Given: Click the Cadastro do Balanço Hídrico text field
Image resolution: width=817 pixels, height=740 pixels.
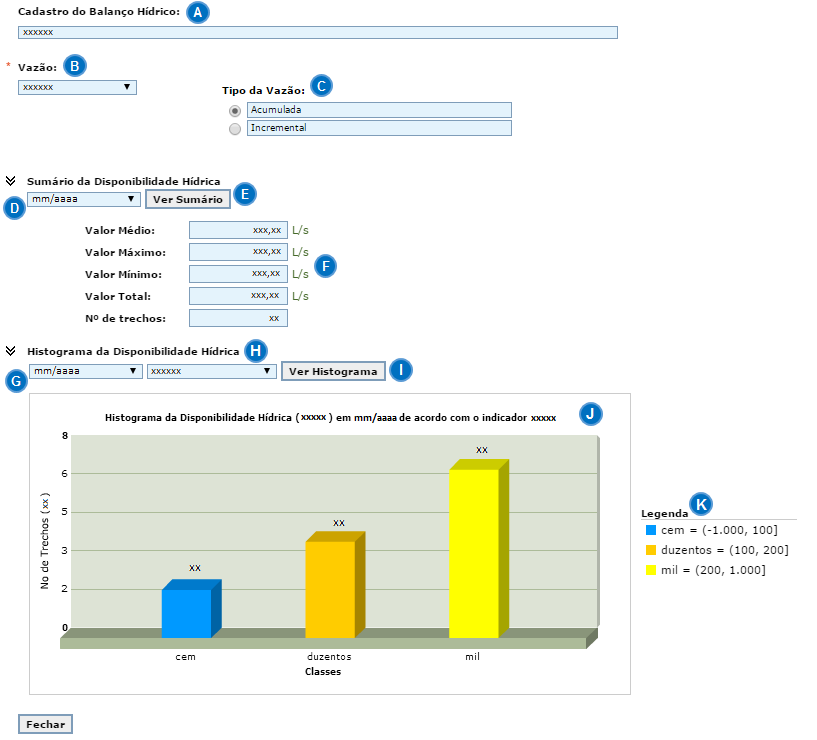Looking at the screenshot, I should pos(318,32).
